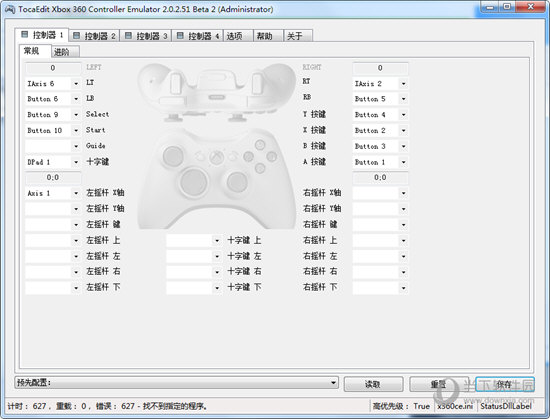Open the A 按键 dropdown (Button 1)
The height and width of the screenshot is (419, 550).
pyautogui.click(x=380, y=162)
